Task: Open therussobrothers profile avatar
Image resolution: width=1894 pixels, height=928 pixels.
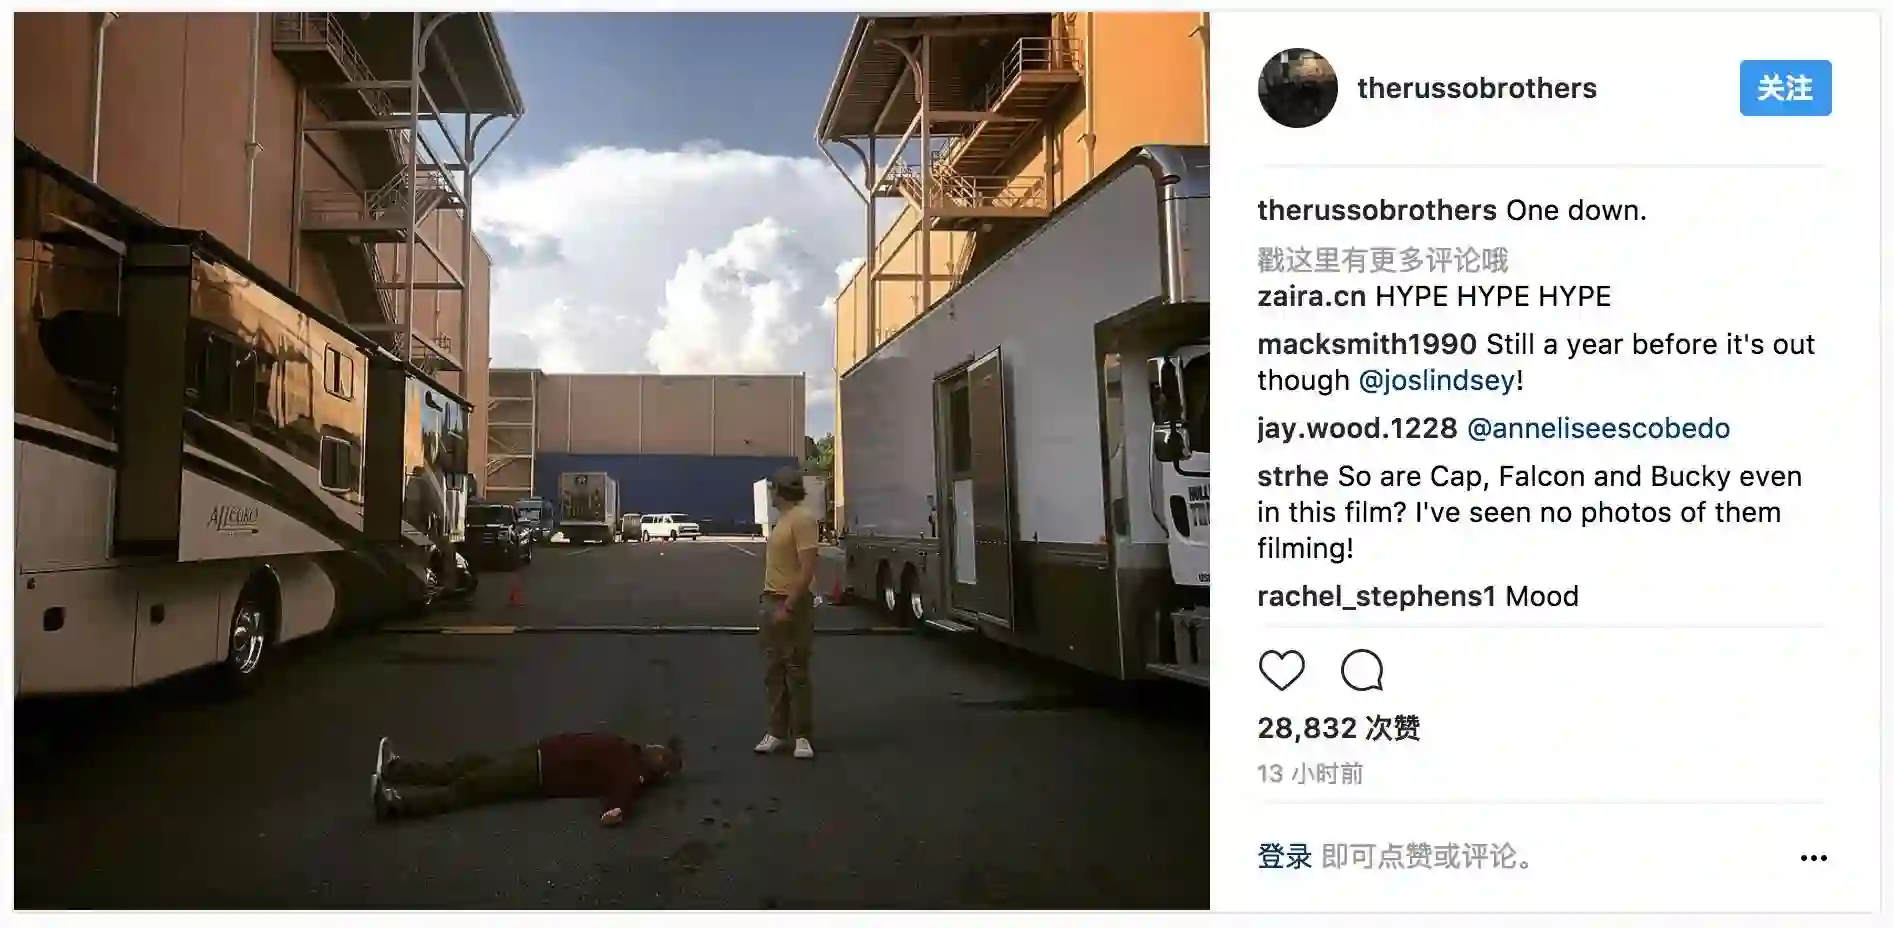Action: click(x=1297, y=88)
